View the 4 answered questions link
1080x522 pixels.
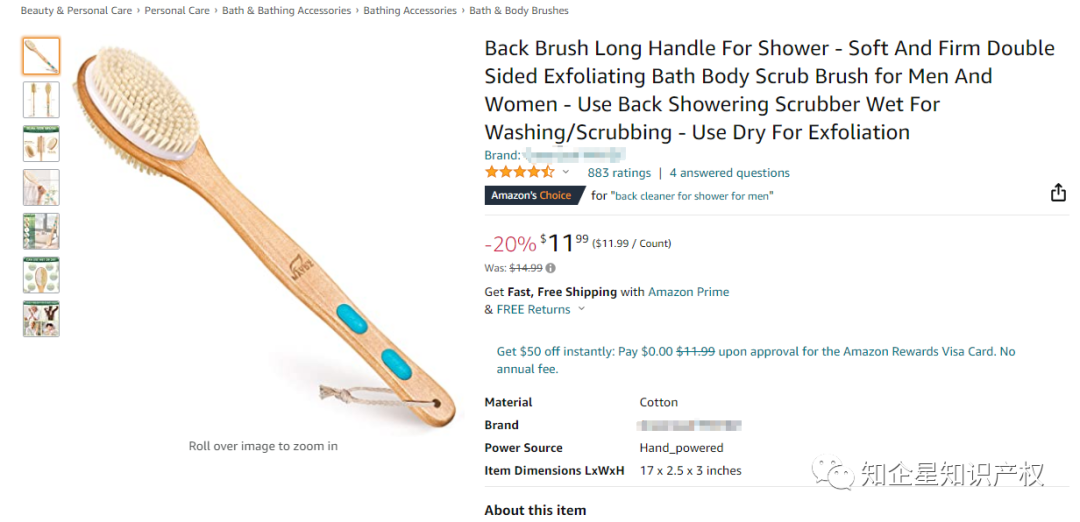729,173
